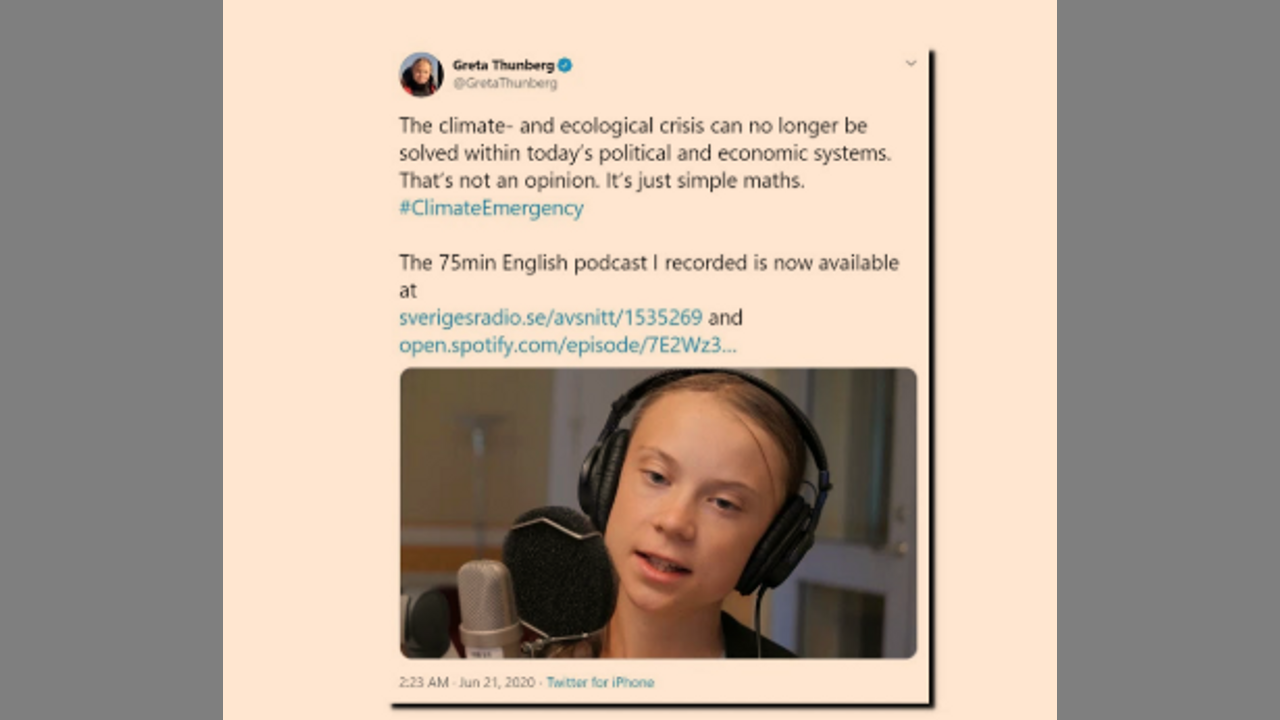View the attached podcast recording photo

[658, 513]
